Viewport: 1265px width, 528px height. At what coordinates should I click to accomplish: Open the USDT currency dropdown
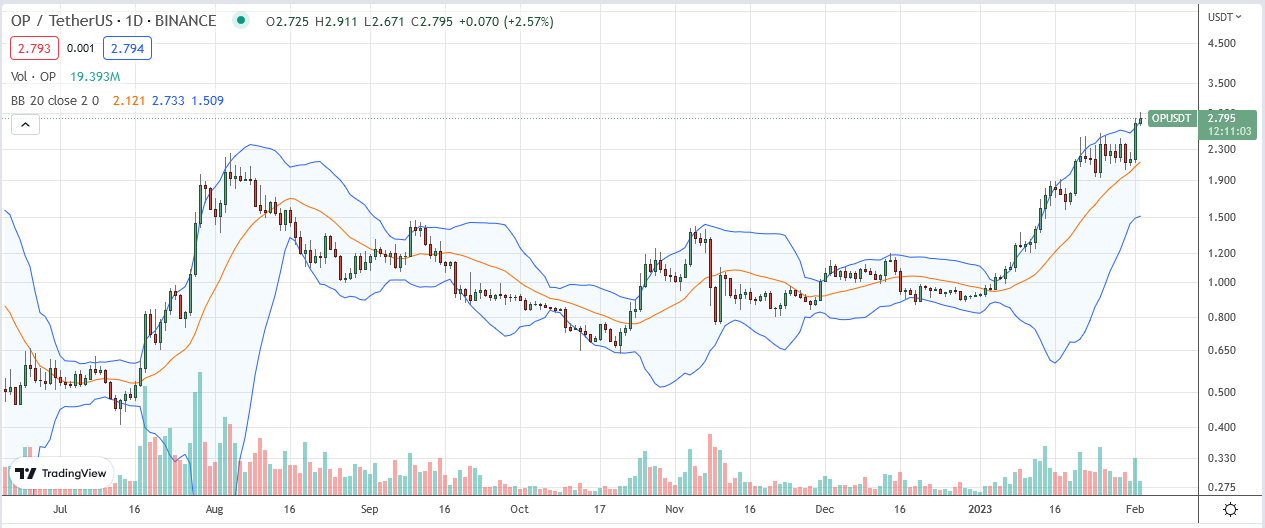point(1223,16)
